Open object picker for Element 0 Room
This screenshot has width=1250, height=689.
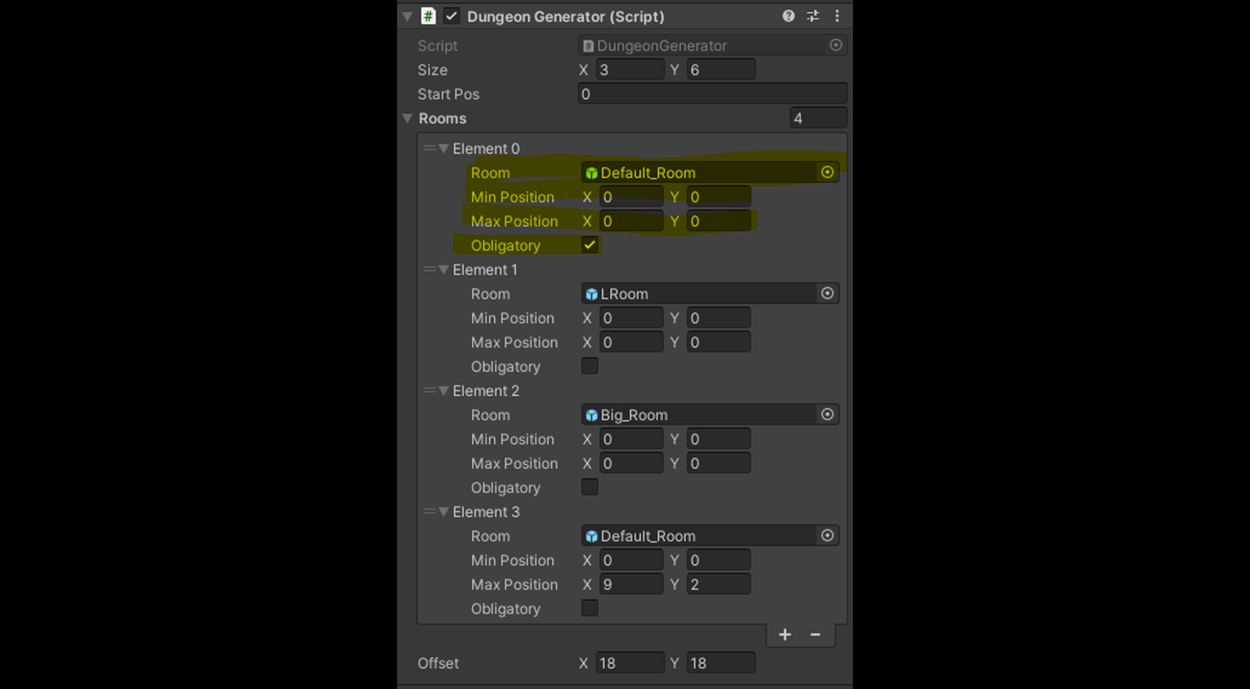click(x=827, y=172)
